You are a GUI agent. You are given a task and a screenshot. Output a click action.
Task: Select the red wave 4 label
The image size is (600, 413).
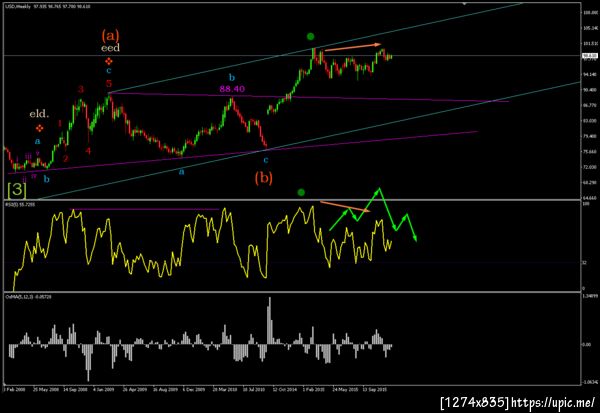click(88, 151)
